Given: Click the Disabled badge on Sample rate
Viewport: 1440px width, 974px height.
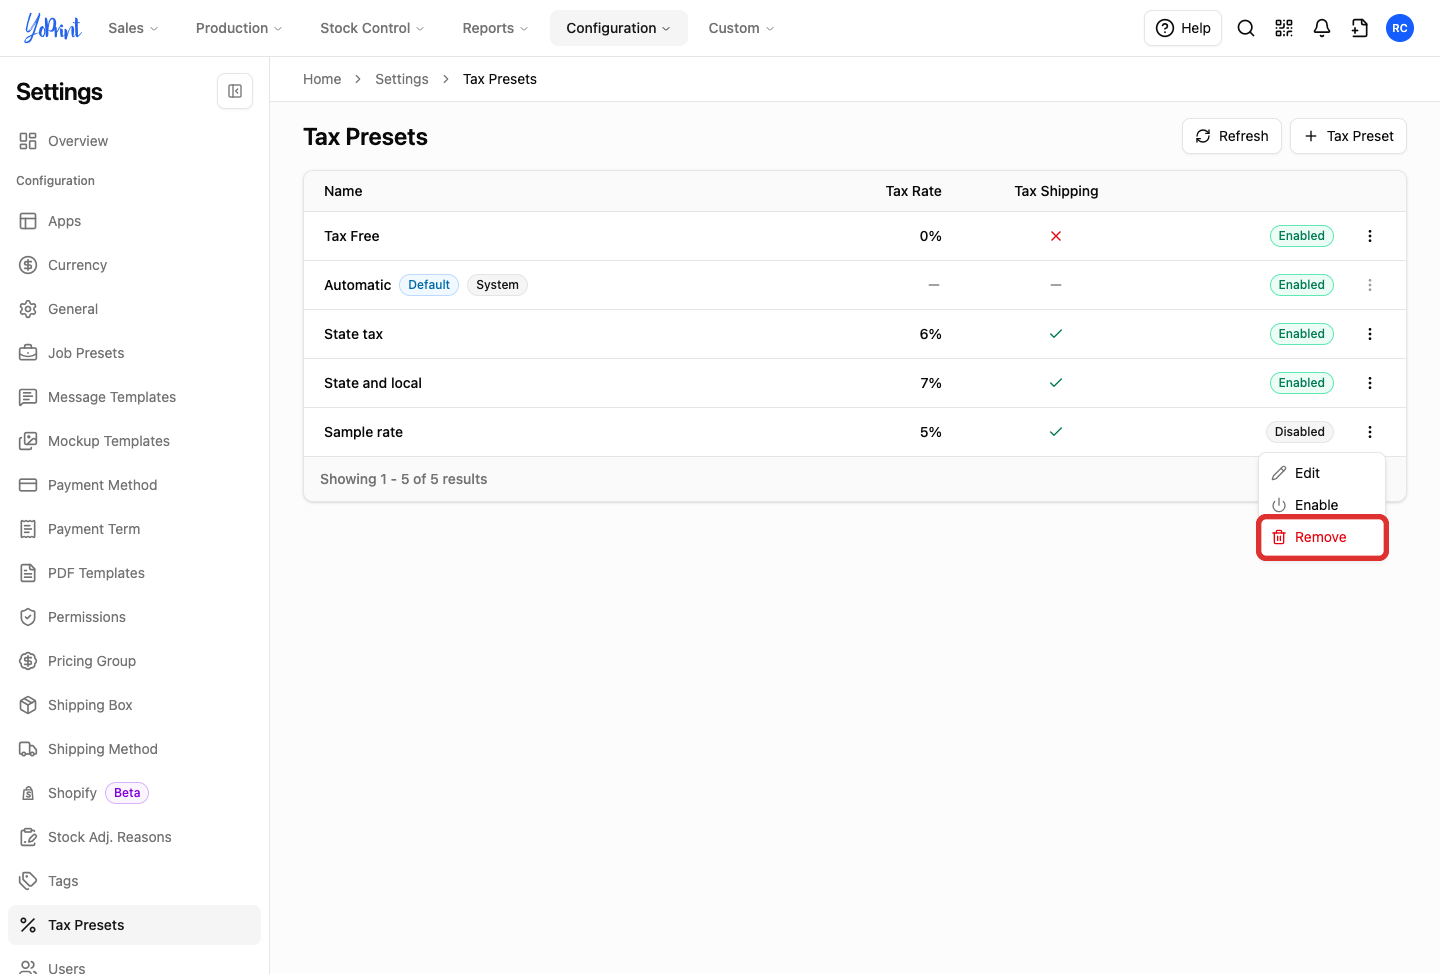Looking at the screenshot, I should pyautogui.click(x=1300, y=432).
